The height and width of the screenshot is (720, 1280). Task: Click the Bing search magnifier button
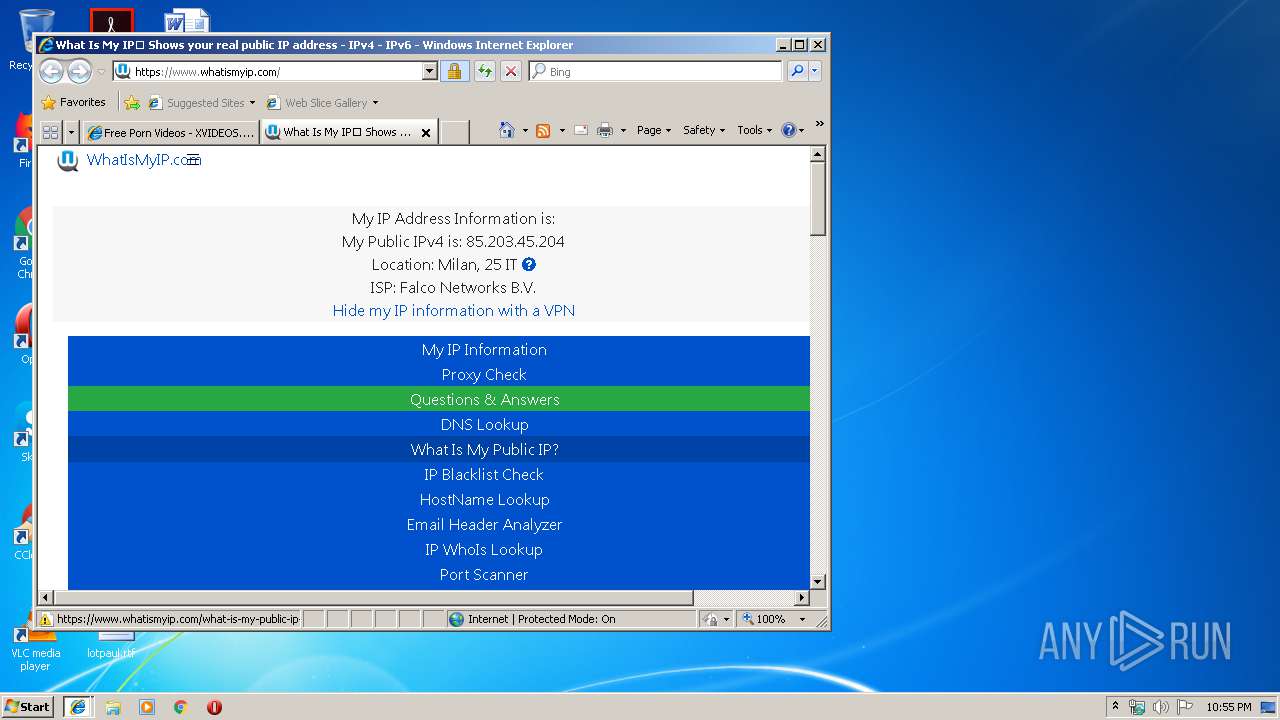coord(797,71)
